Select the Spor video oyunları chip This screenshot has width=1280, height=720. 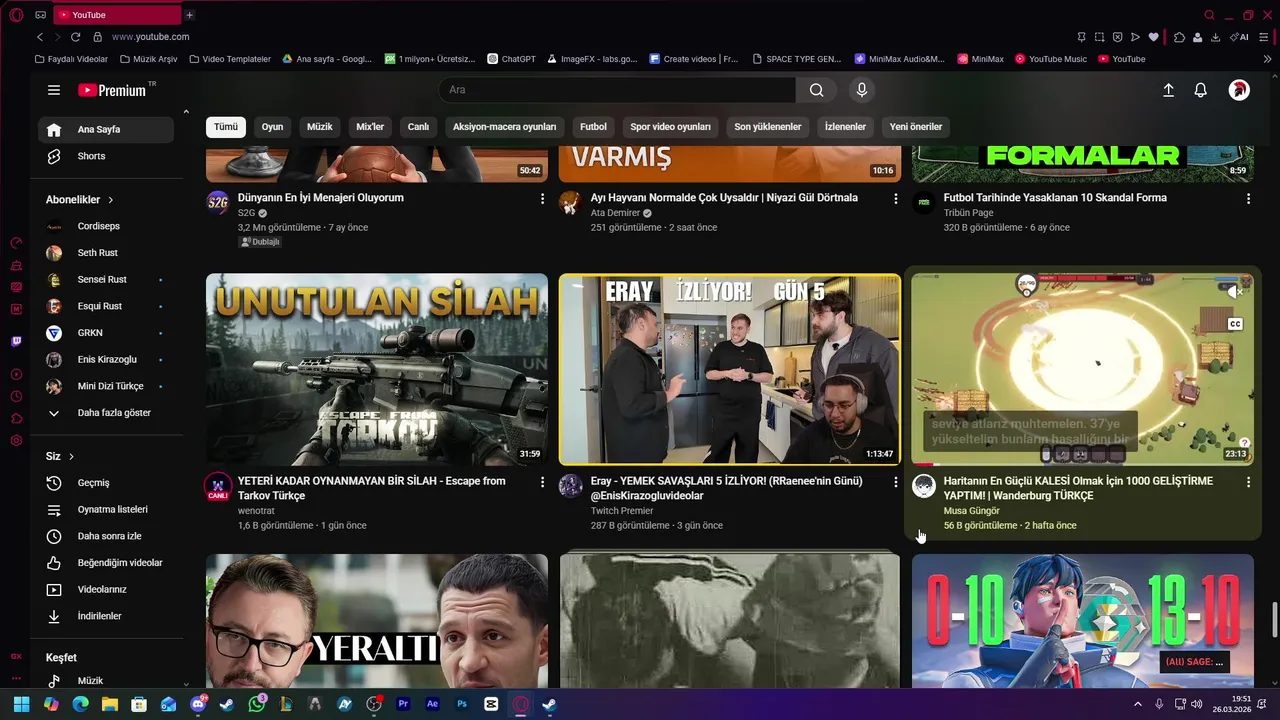click(x=670, y=127)
